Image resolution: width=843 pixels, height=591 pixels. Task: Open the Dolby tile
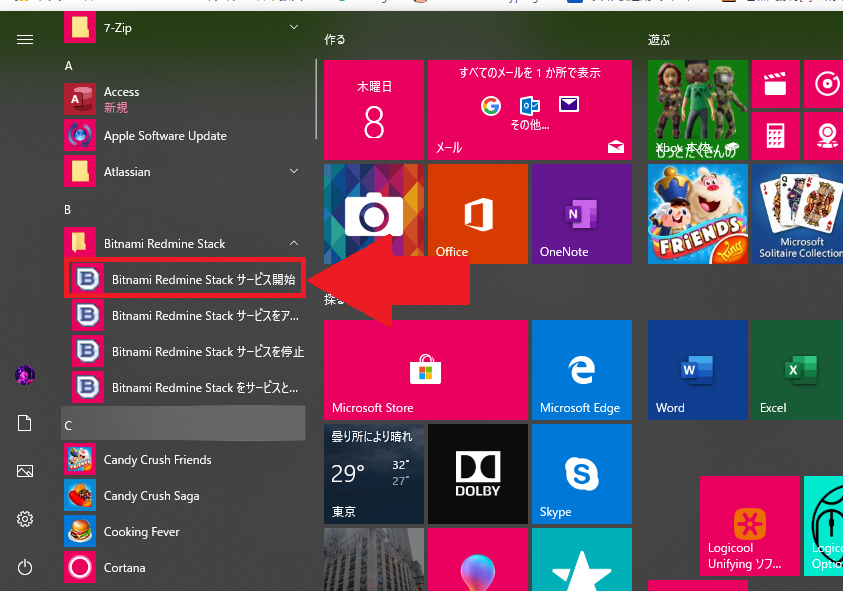click(478, 474)
